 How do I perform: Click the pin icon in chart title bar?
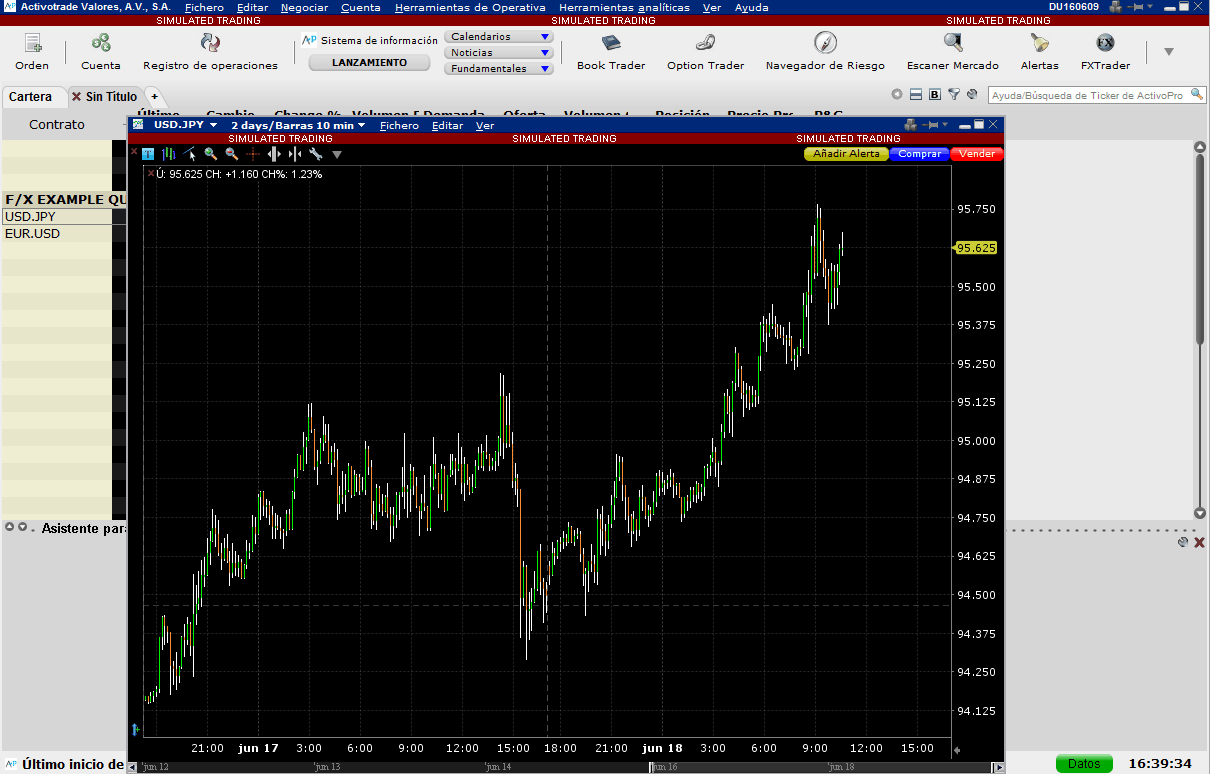click(x=930, y=125)
